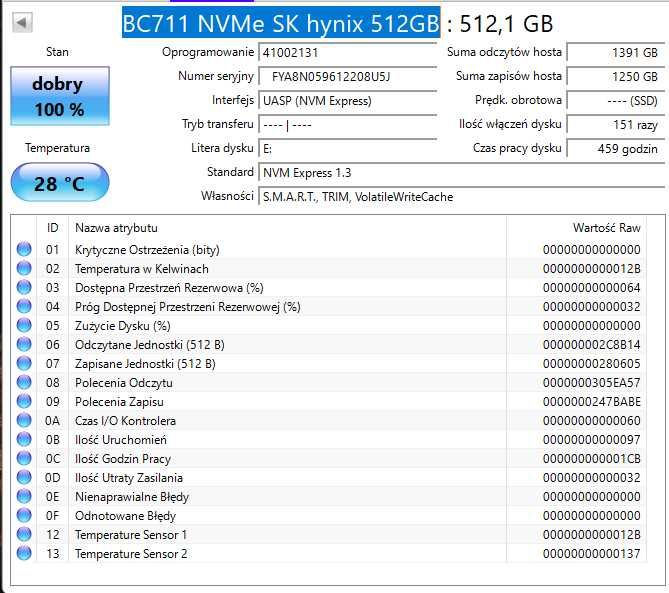Click raw value 0000000000137

point(591,554)
